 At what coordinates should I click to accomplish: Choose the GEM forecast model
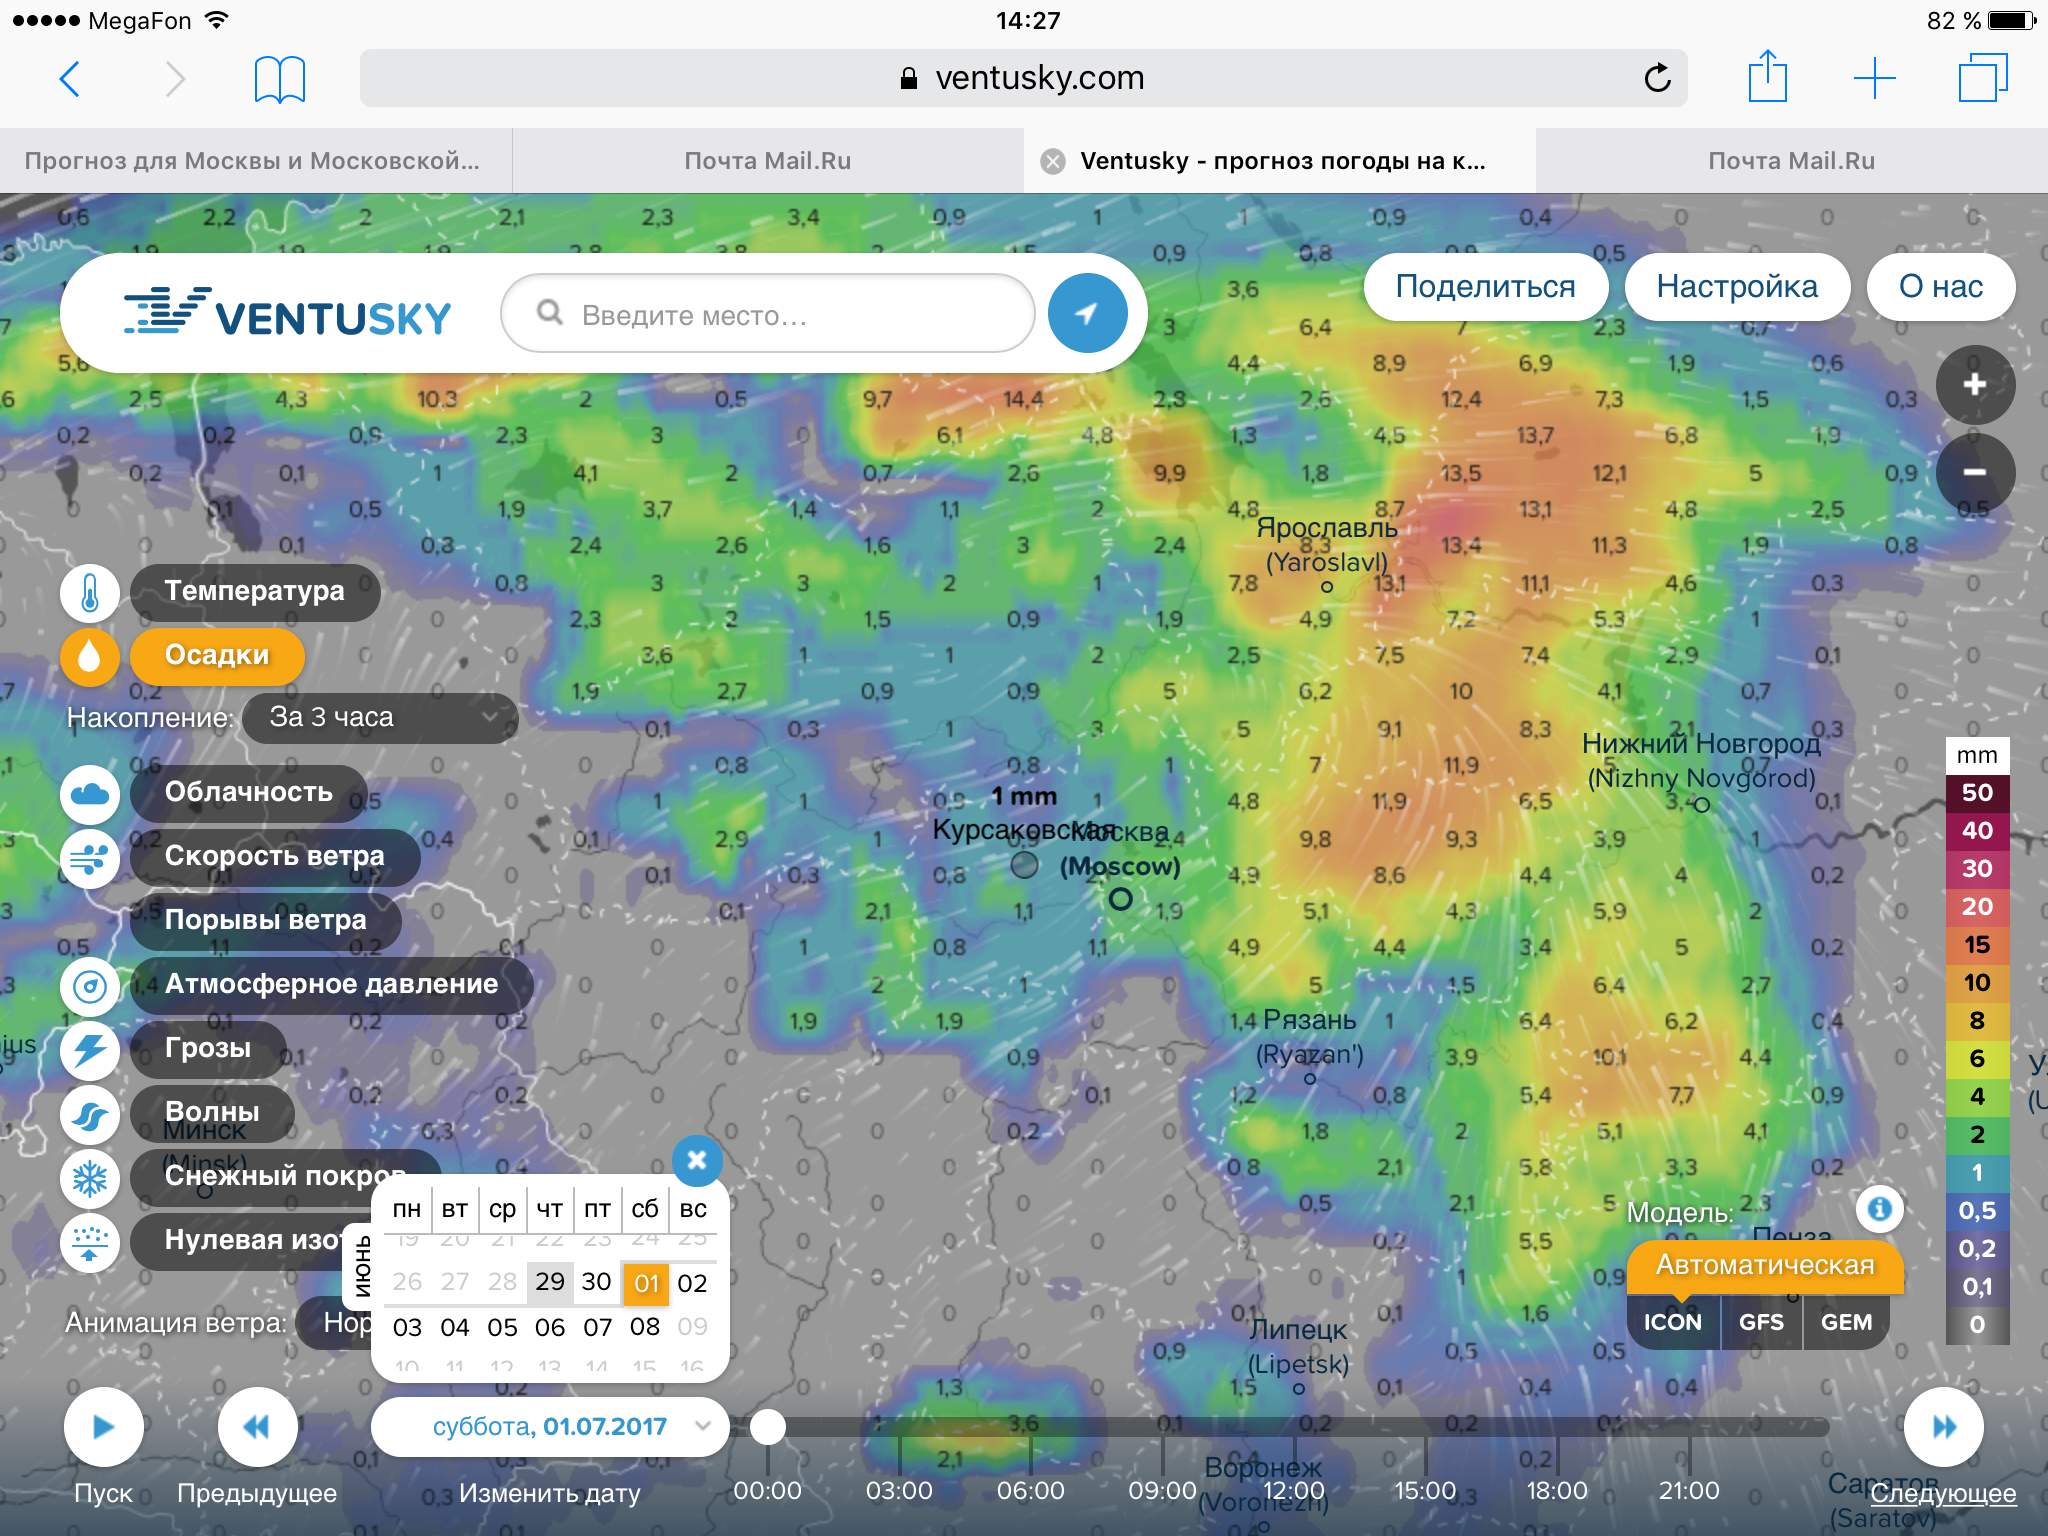coord(1846,1322)
